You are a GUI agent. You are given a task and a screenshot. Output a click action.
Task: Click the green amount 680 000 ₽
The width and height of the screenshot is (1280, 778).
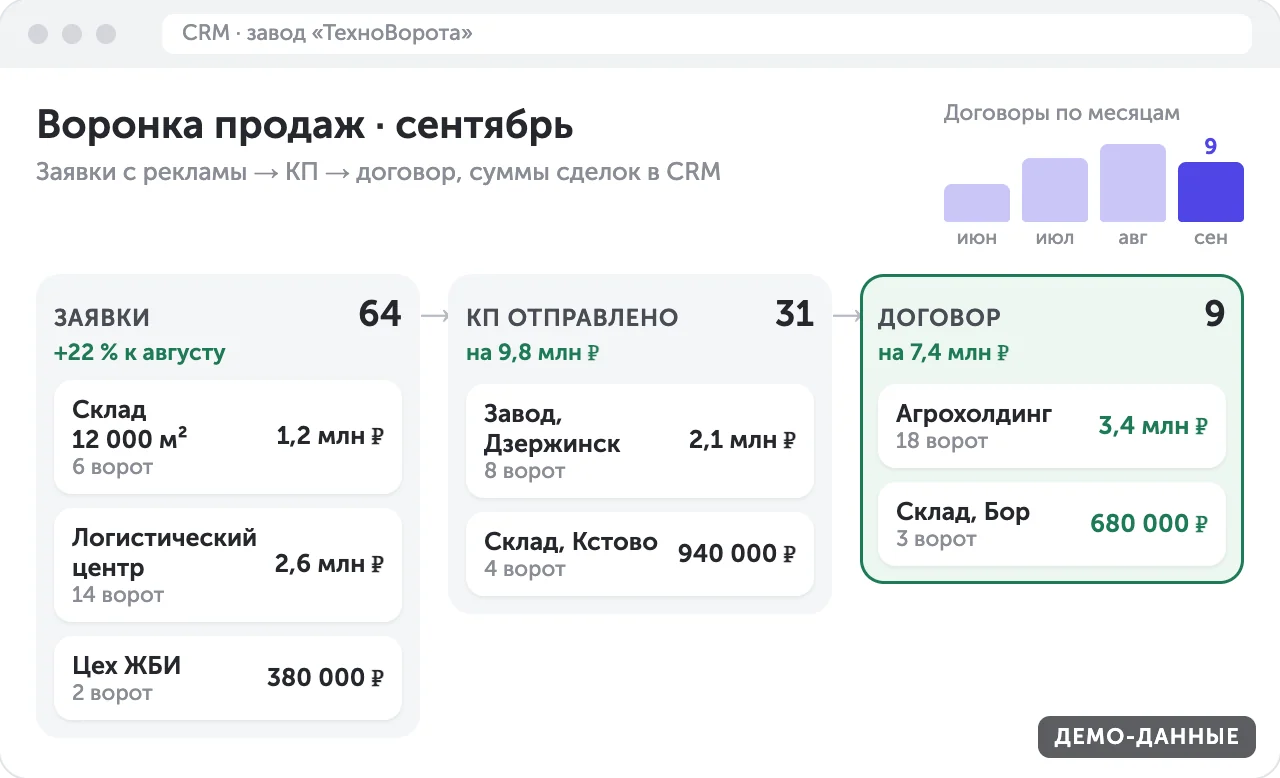[x=1149, y=524]
